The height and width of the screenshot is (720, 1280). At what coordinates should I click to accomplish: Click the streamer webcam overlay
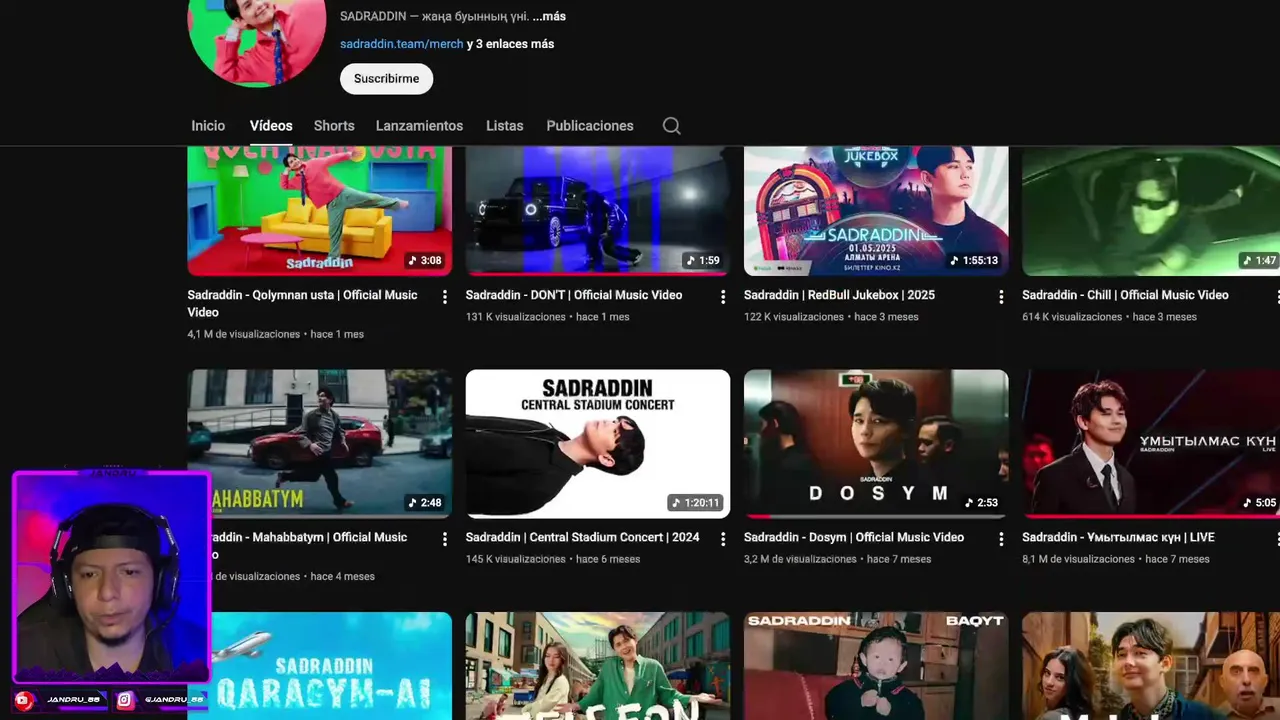click(x=111, y=577)
